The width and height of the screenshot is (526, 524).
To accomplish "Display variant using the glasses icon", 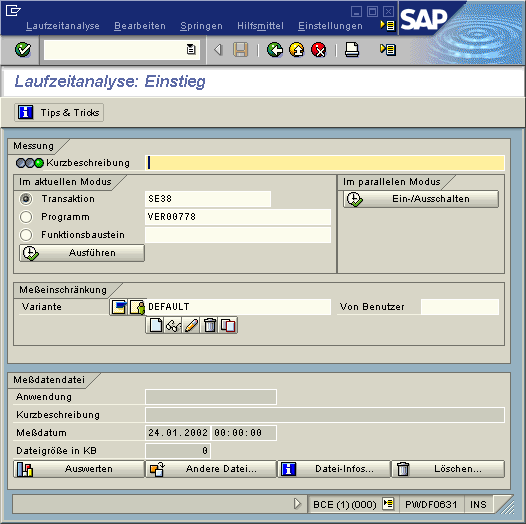I will point(173,325).
